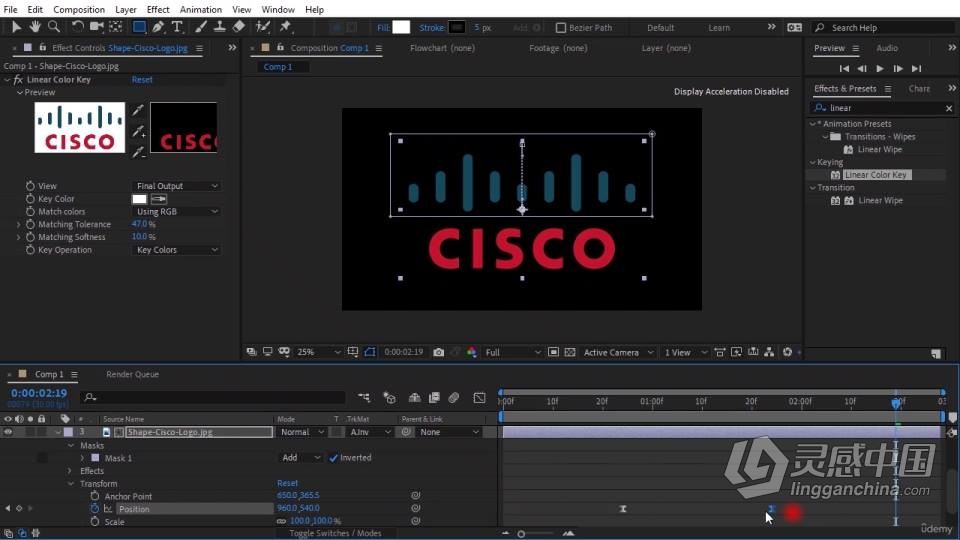Toggle the Scale stopwatch
Image resolution: width=960 pixels, height=540 pixels.
[x=94, y=522]
